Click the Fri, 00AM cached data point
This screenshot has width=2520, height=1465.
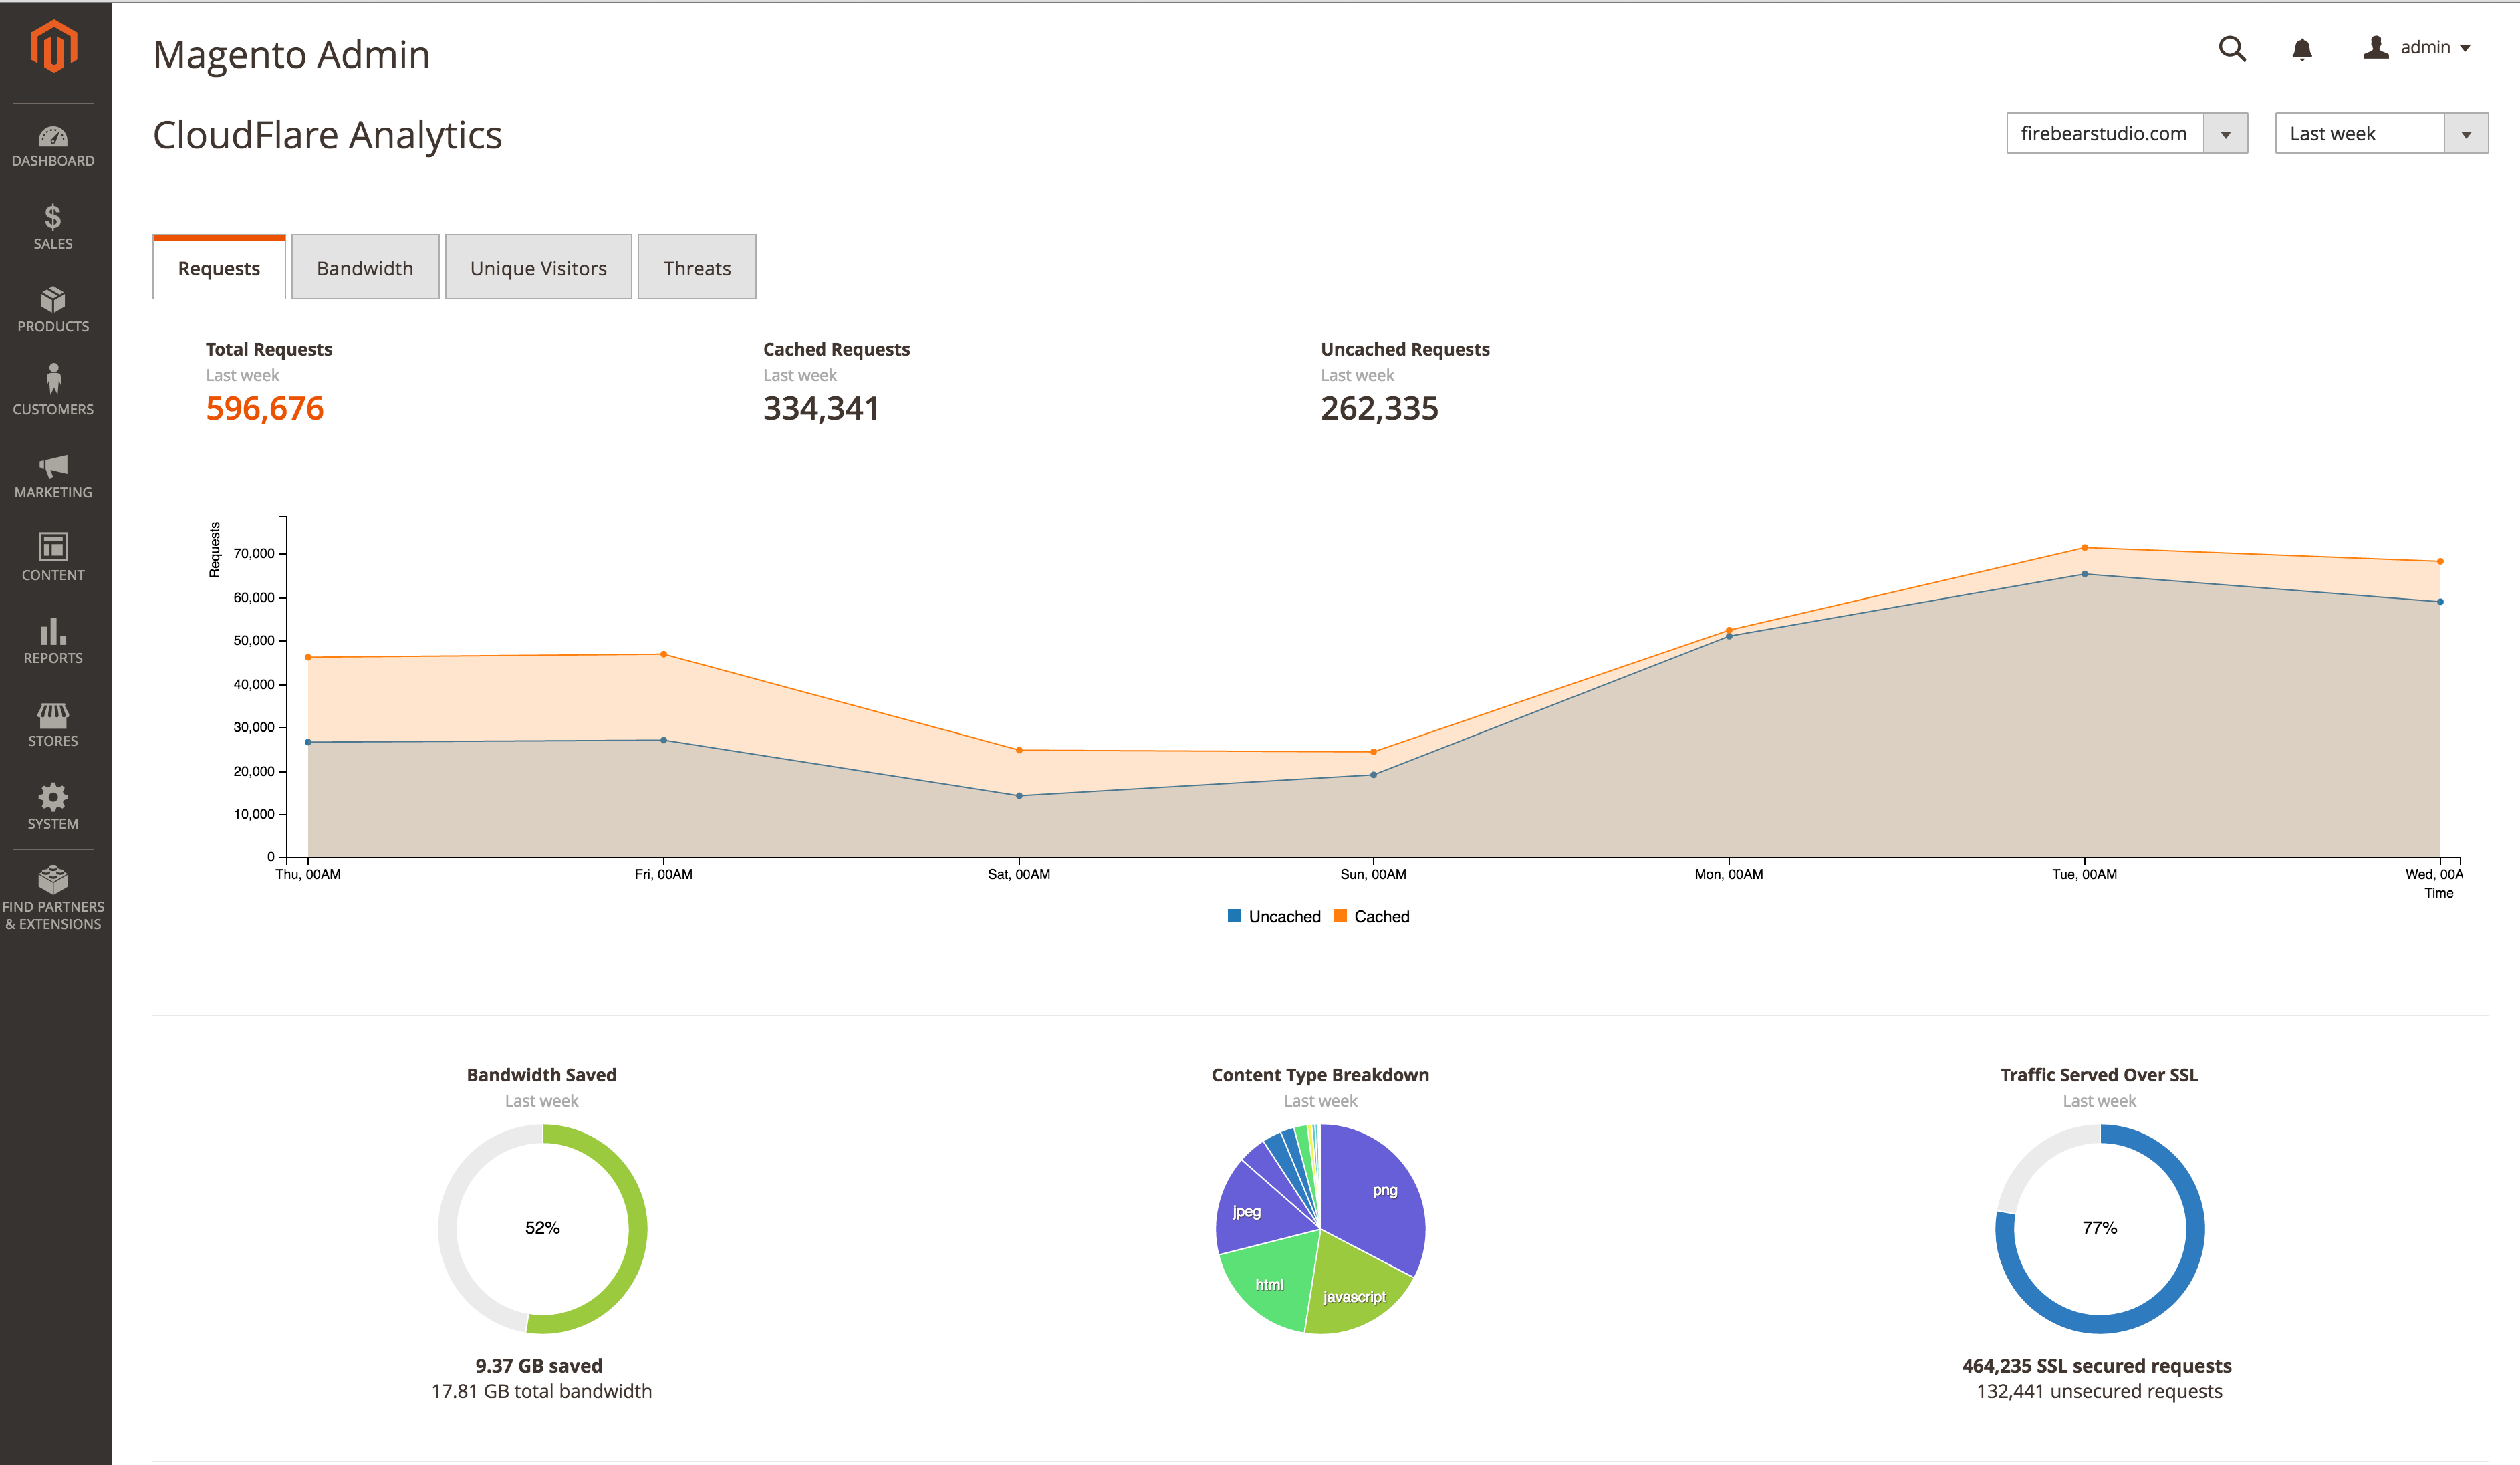663,655
